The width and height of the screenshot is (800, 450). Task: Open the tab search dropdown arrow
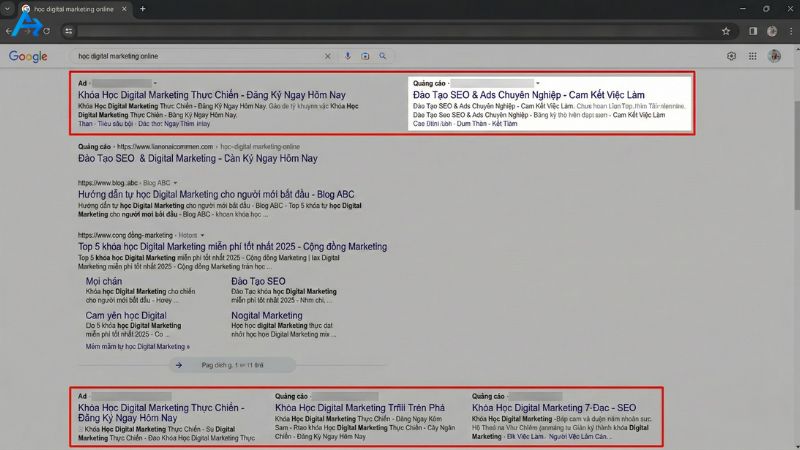click(7, 9)
